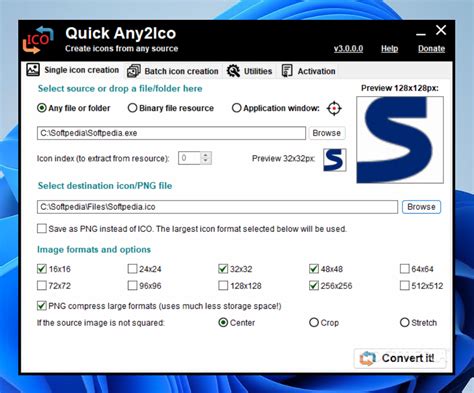The width and height of the screenshot is (474, 393).
Task: Click the Convert it! button
Action: pos(400,358)
